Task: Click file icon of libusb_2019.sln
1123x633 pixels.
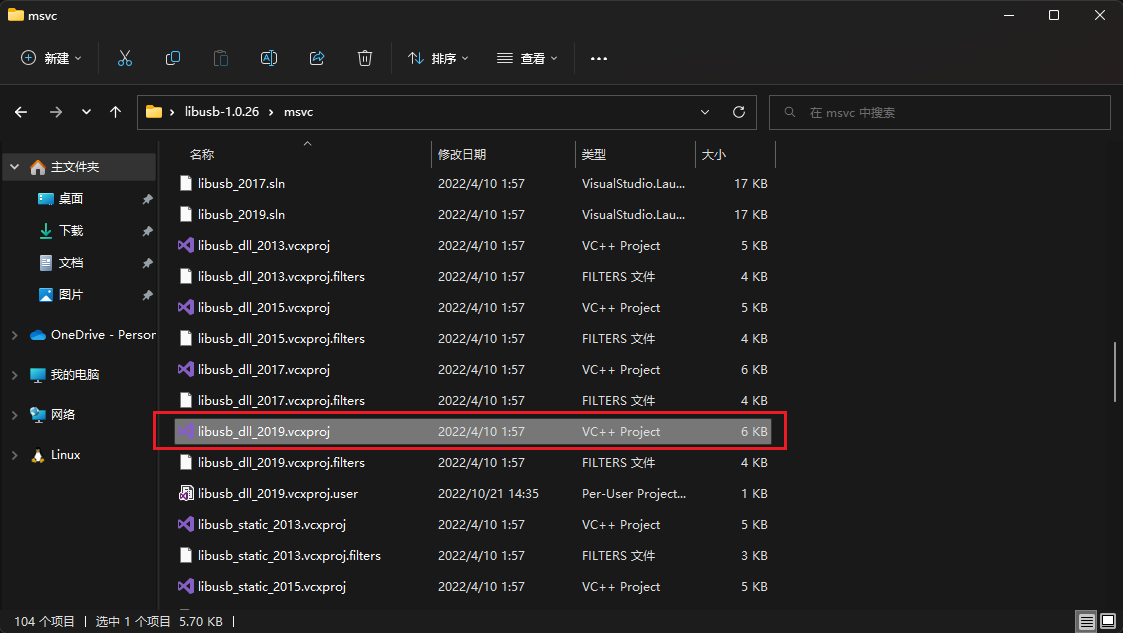Action: click(185, 214)
